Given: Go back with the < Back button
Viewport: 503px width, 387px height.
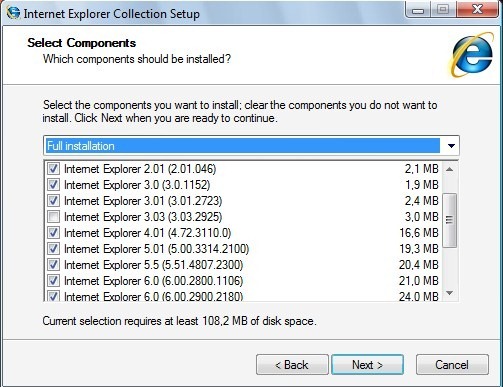Looking at the screenshot, I should [292, 365].
